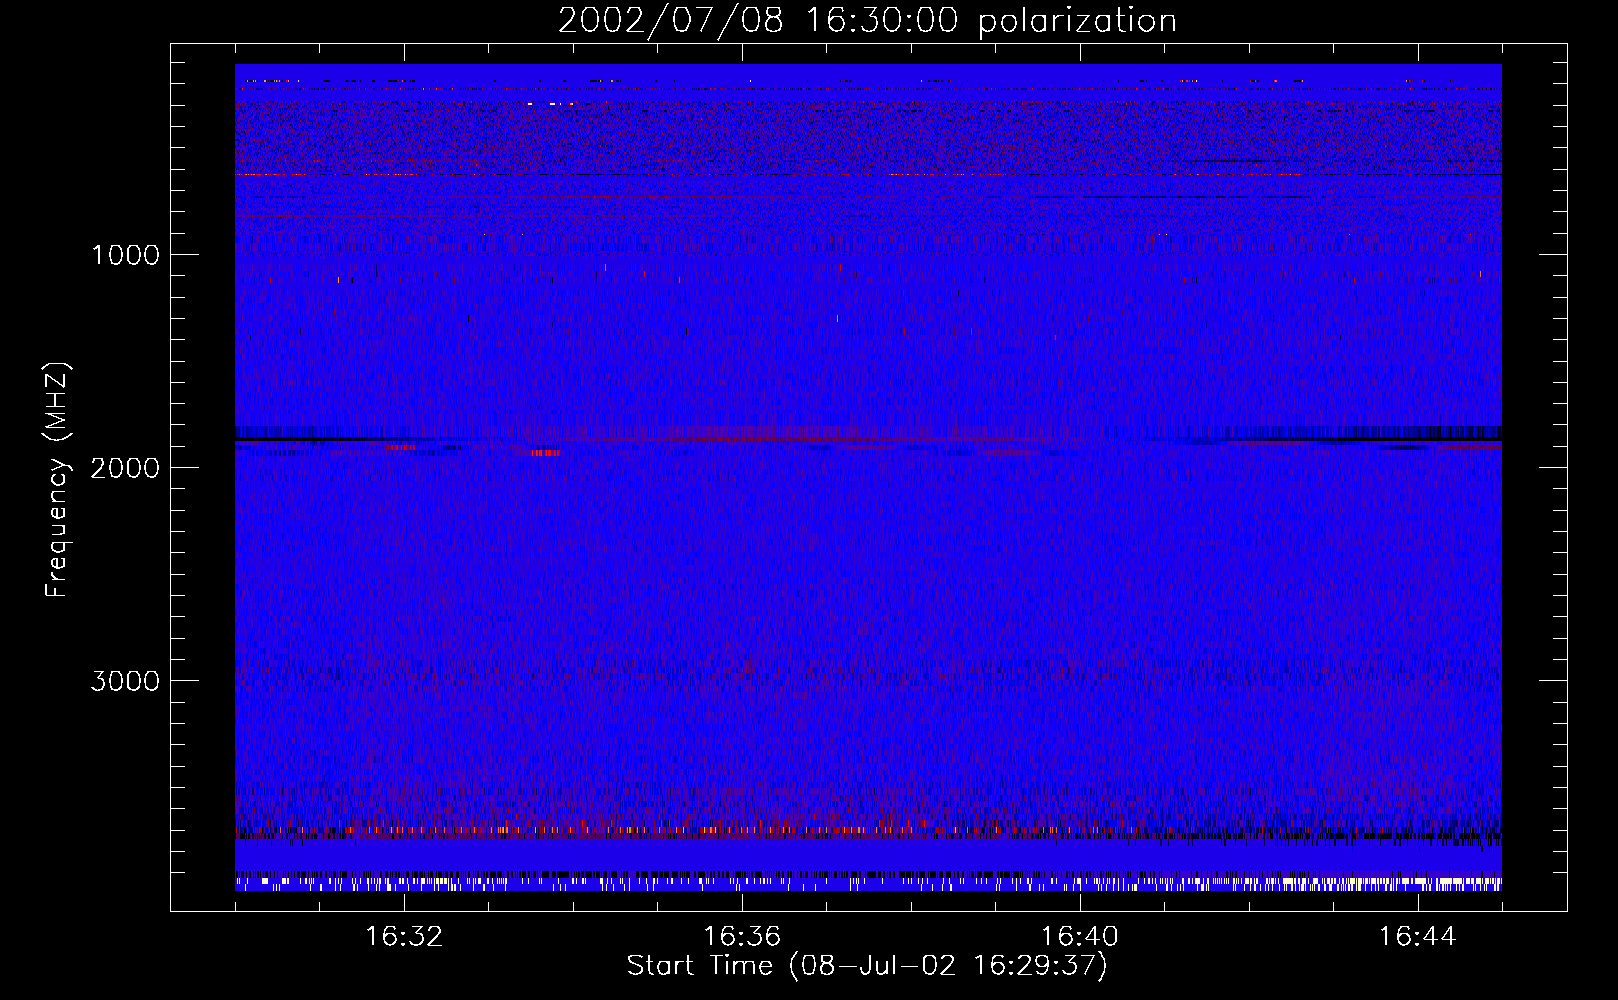The image size is (1618, 1000).
Task: Click the 16:44 time tick label
Action: (1417, 937)
